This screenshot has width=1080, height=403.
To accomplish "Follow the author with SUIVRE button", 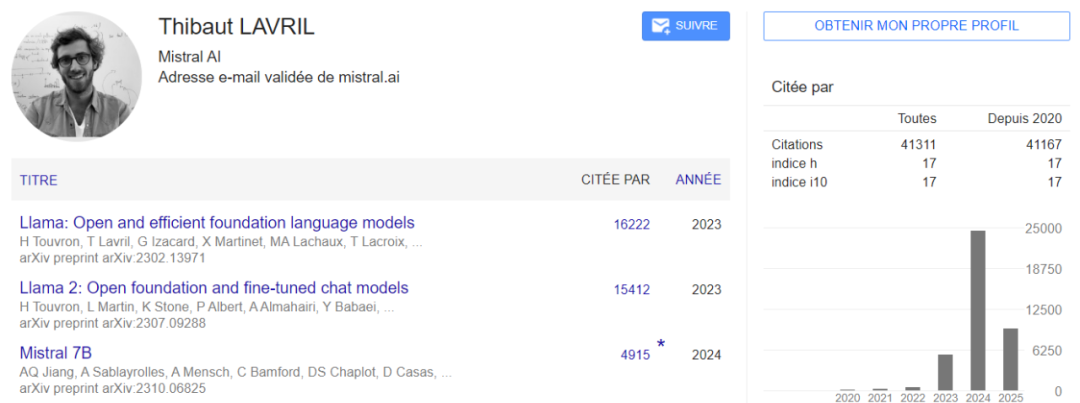I will tap(686, 26).
